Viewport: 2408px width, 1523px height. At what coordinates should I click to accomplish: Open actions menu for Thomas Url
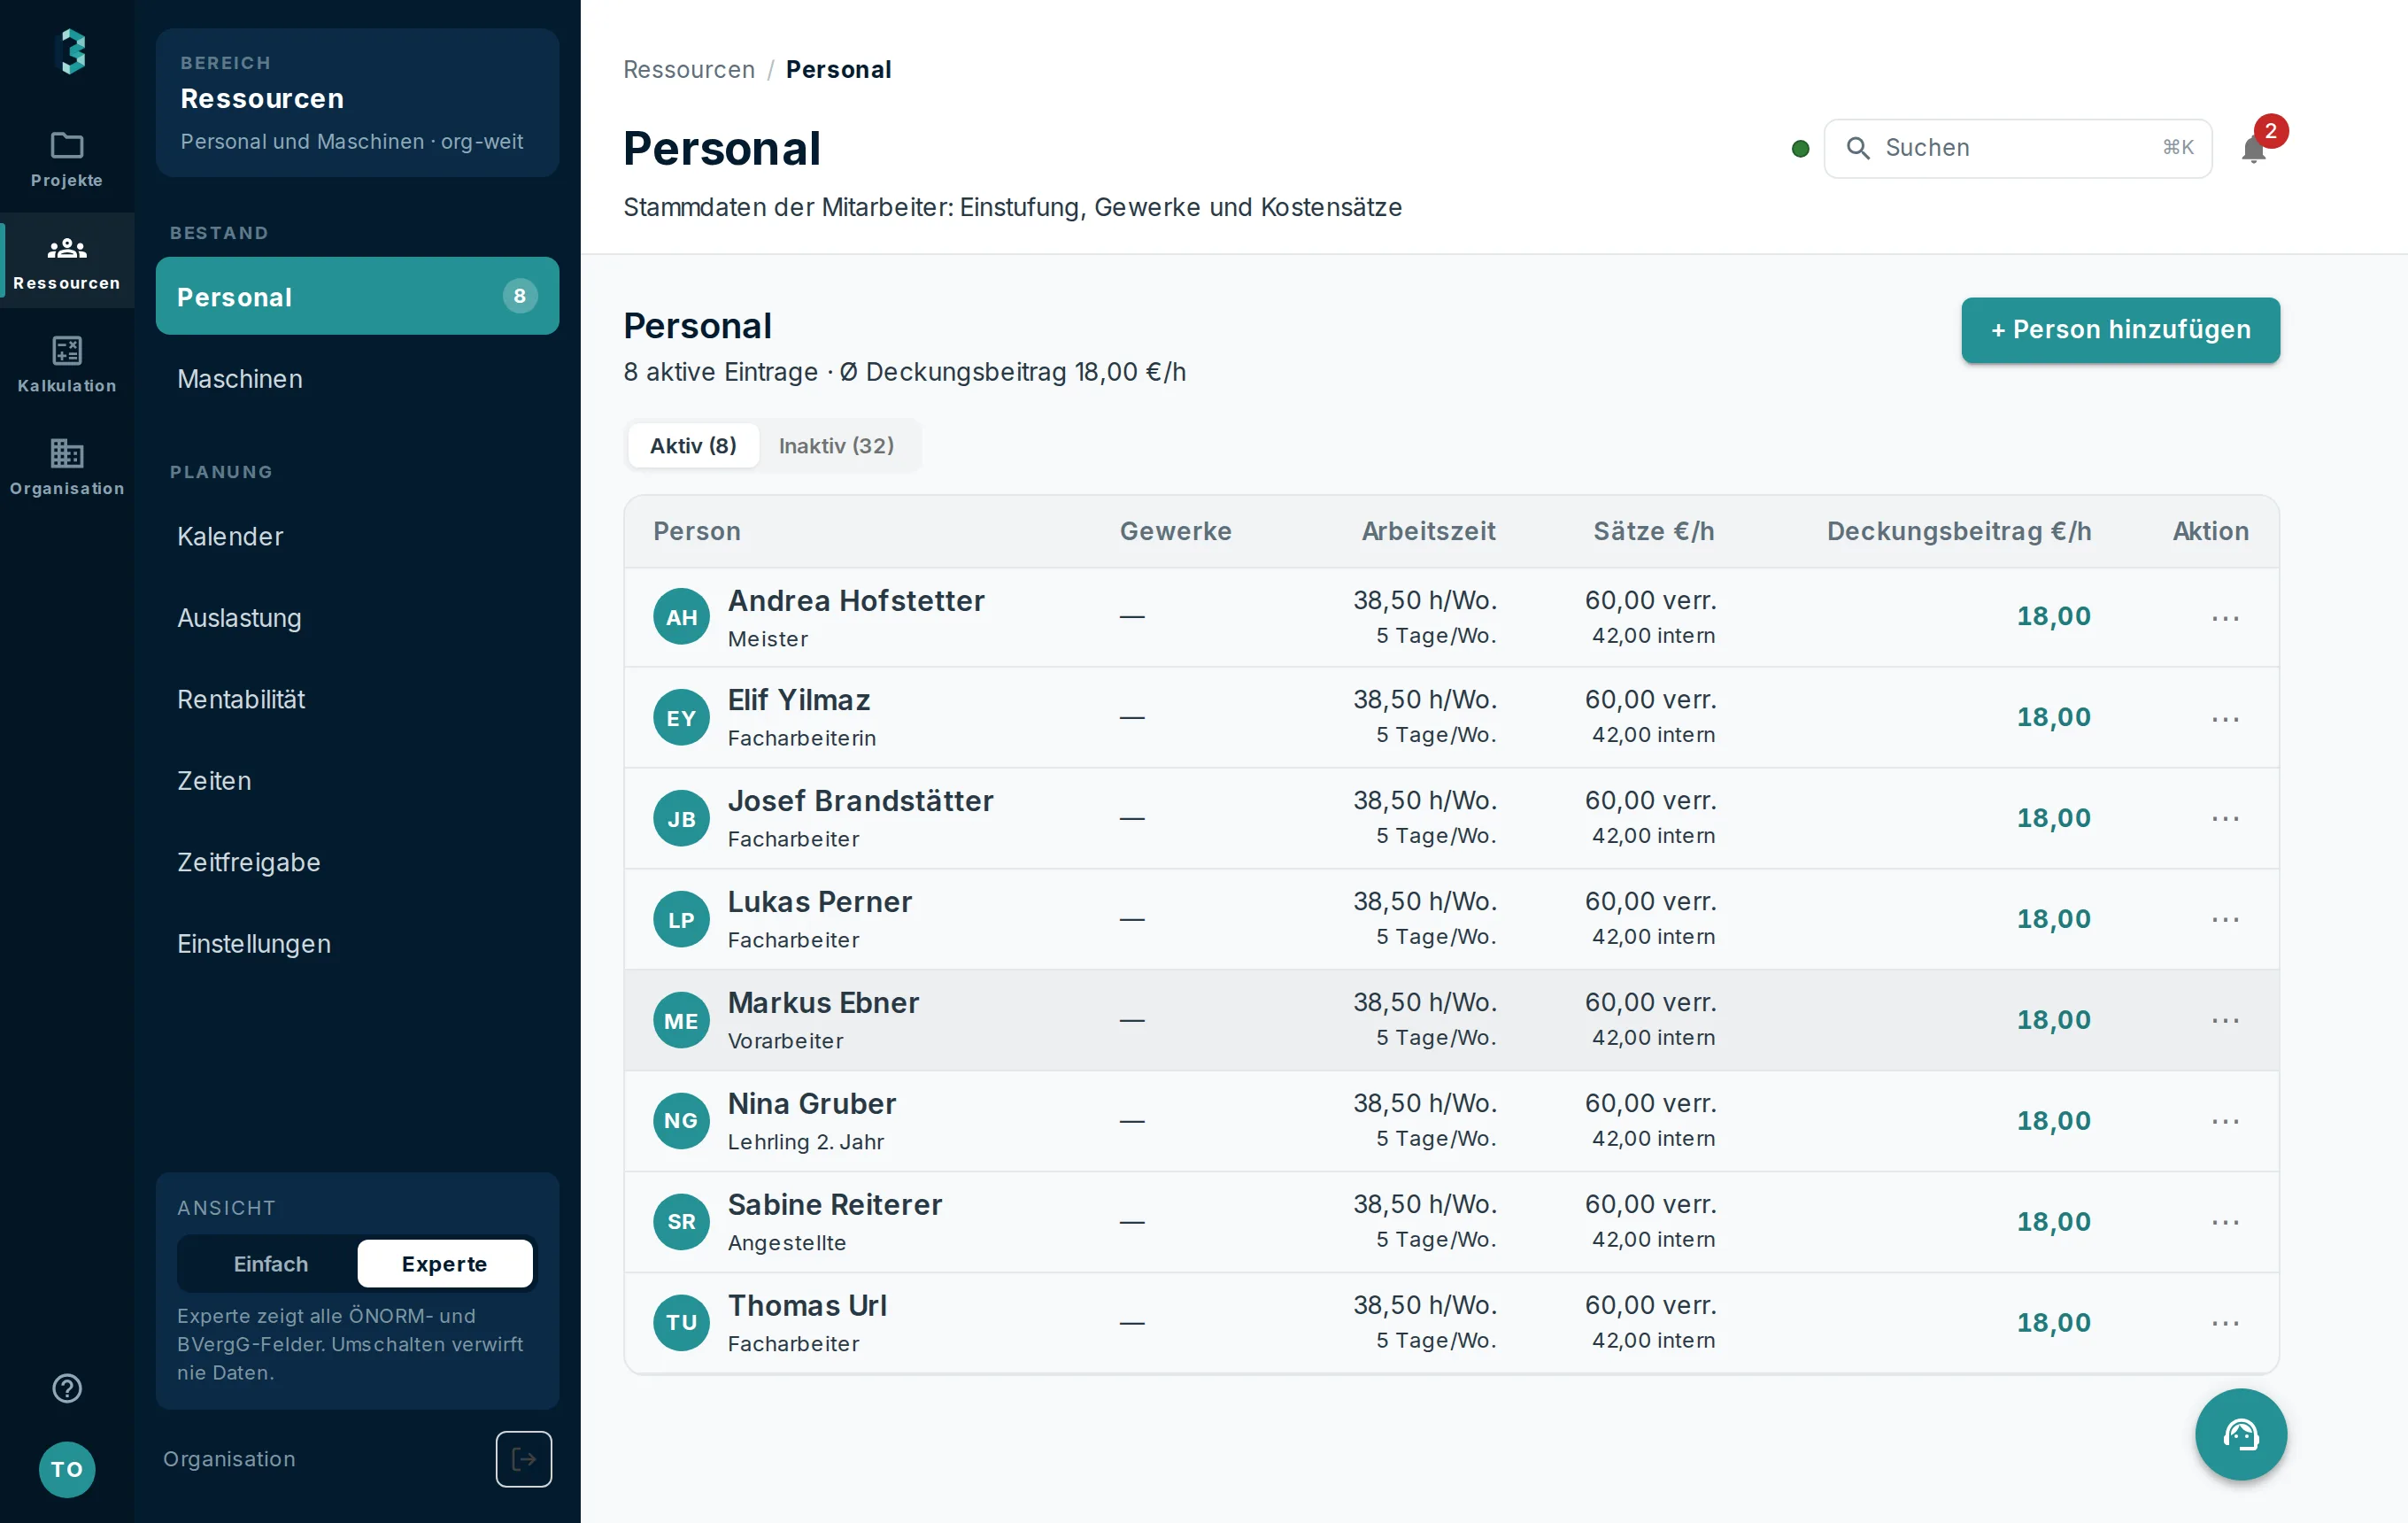point(2225,1323)
